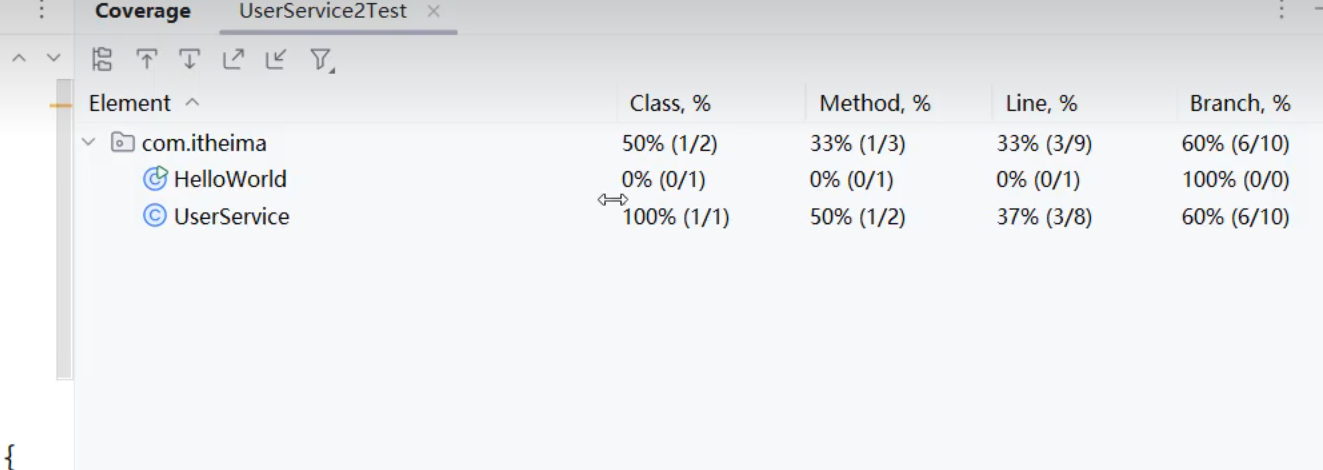The image size is (1323, 470).
Task: Click the HelloWorld class icon
Action: (155, 179)
